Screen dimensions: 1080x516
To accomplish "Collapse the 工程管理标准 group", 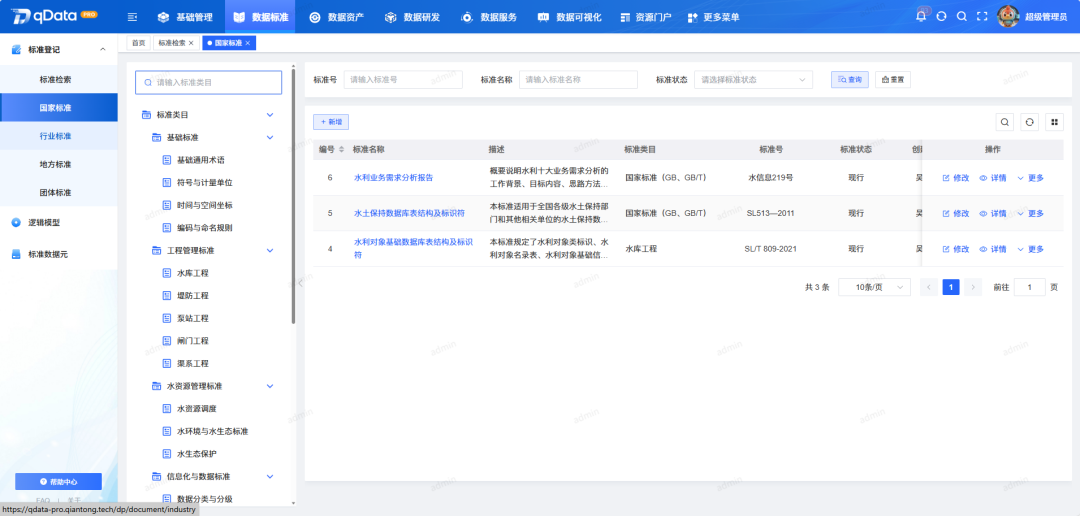I will point(270,251).
